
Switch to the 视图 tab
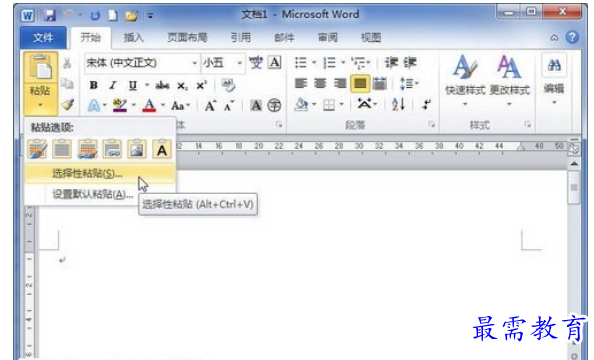tap(370, 38)
